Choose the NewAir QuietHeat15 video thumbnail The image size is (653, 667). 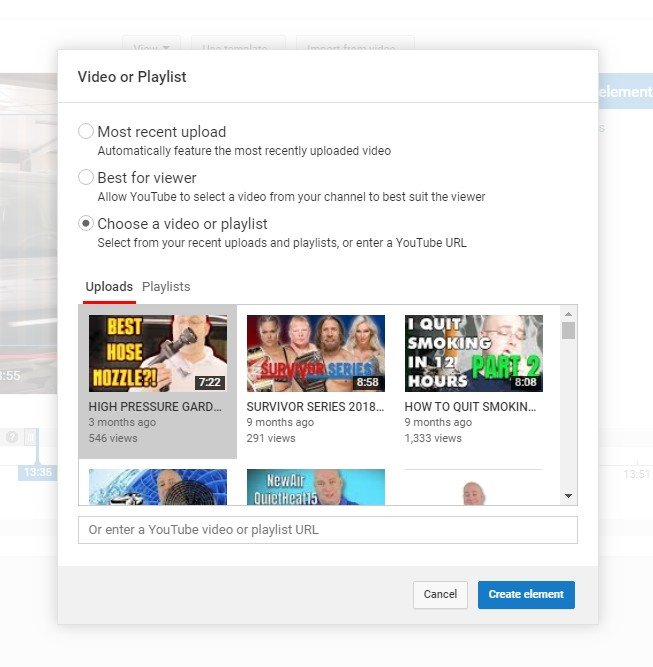(316, 487)
